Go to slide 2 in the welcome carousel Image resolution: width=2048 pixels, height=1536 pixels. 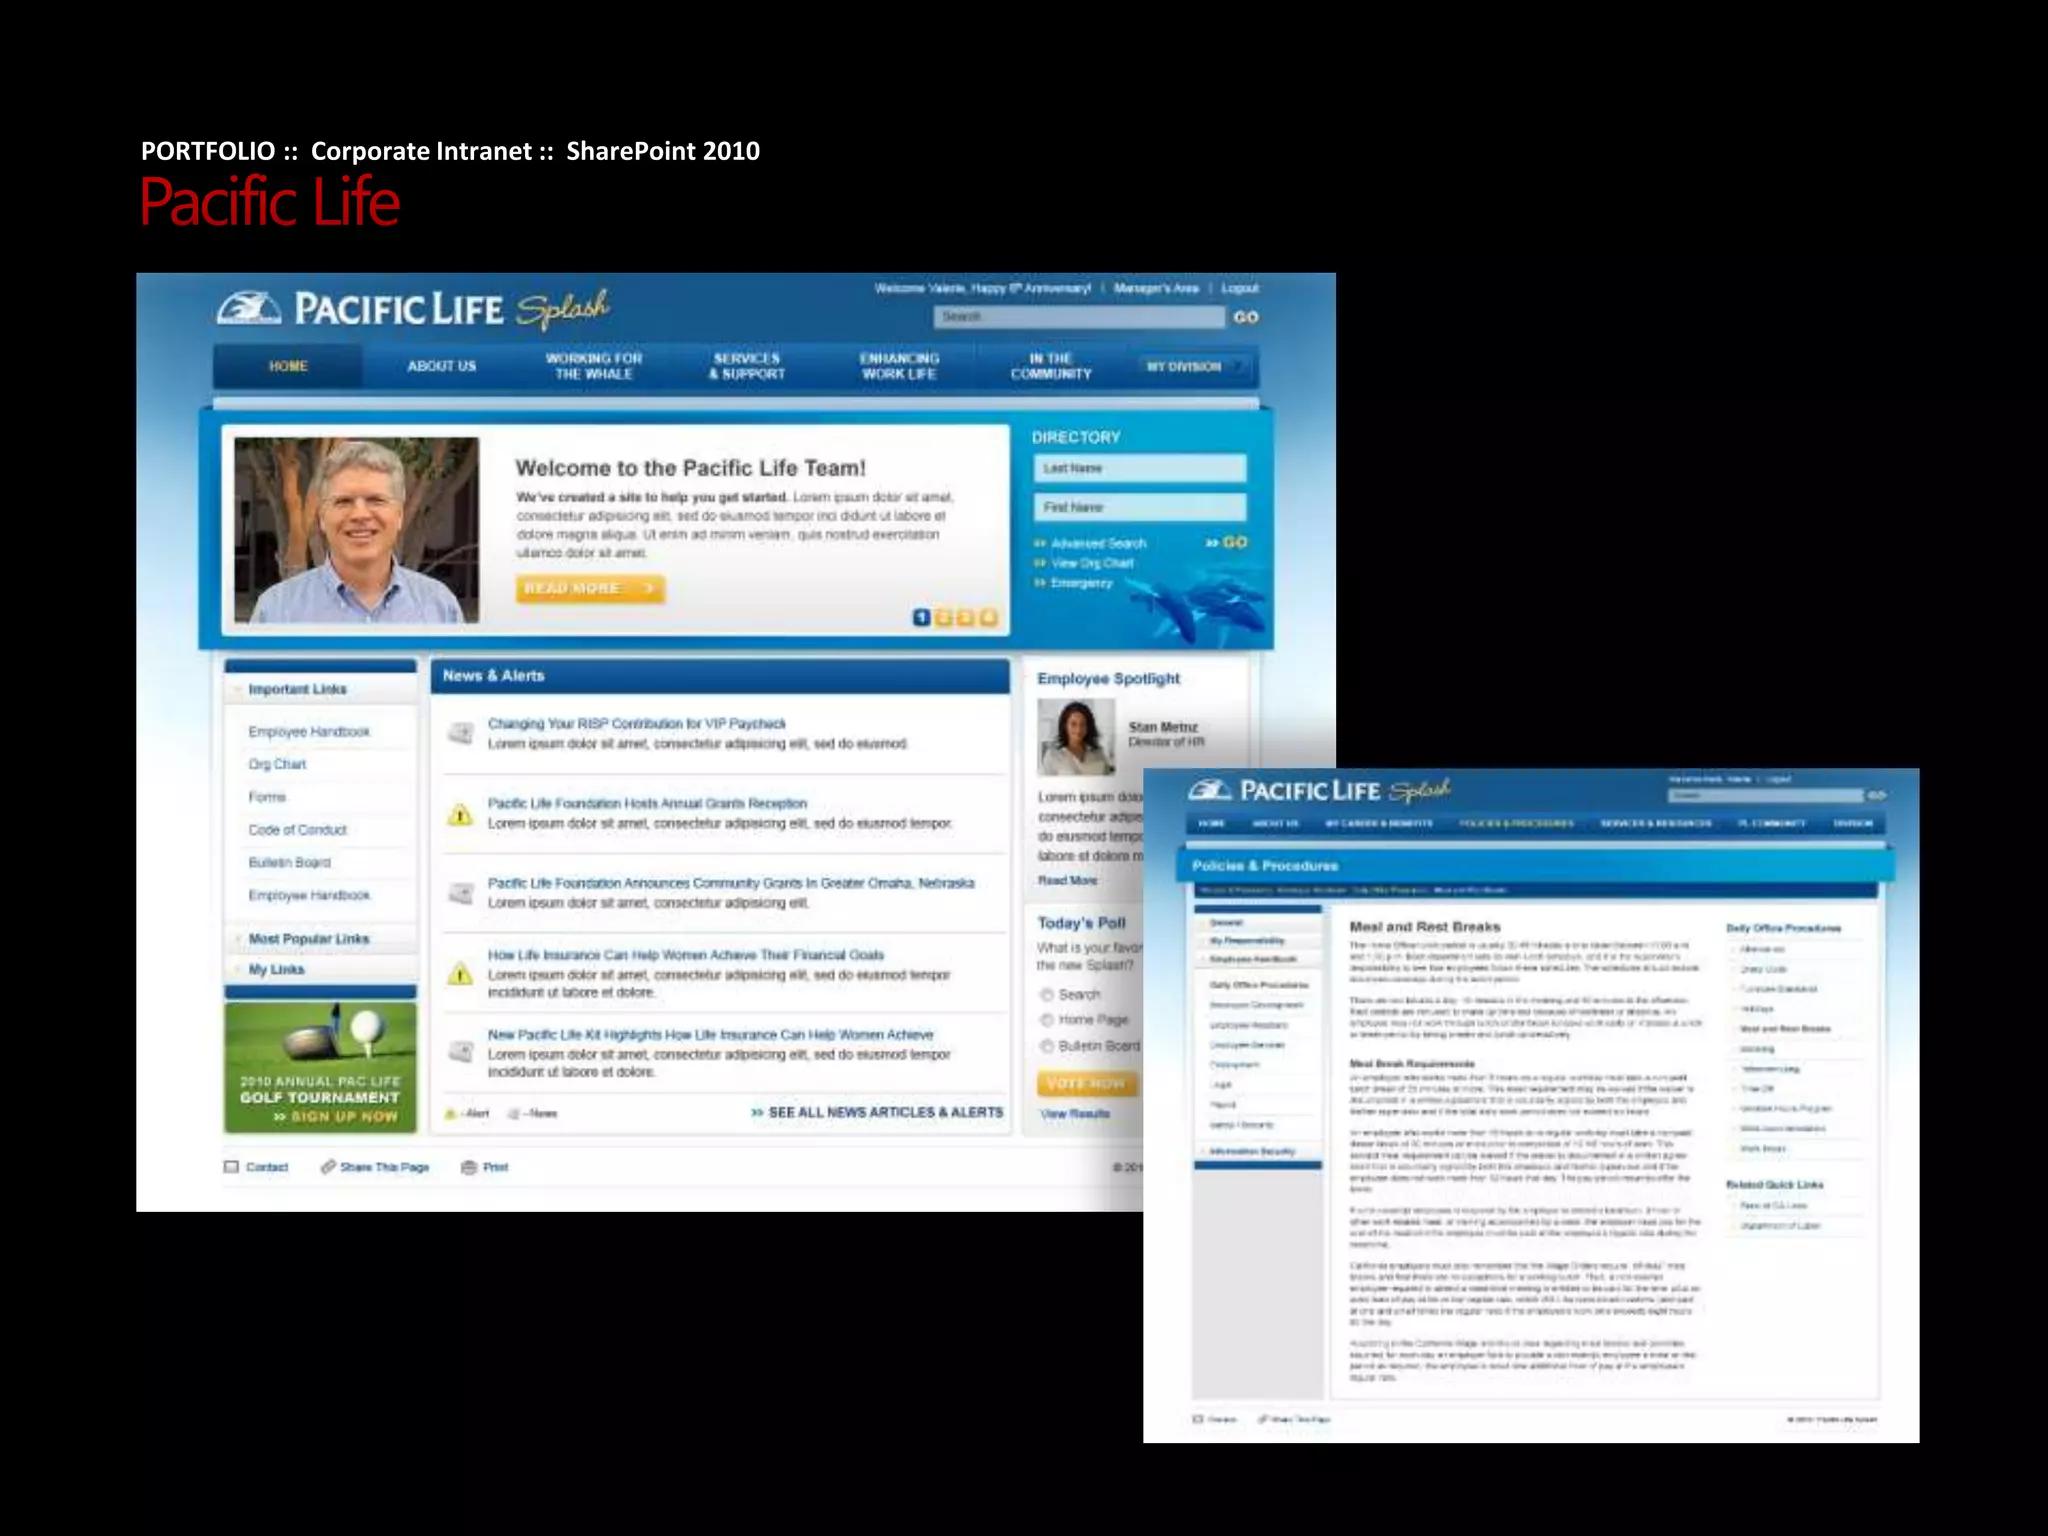tap(944, 617)
